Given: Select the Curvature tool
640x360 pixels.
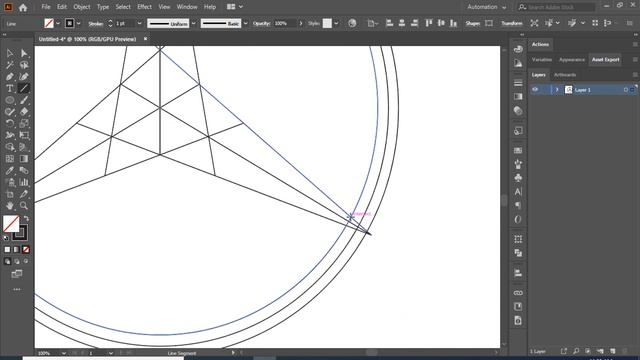Looking at the screenshot, I should pyautogui.click(x=24, y=77).
